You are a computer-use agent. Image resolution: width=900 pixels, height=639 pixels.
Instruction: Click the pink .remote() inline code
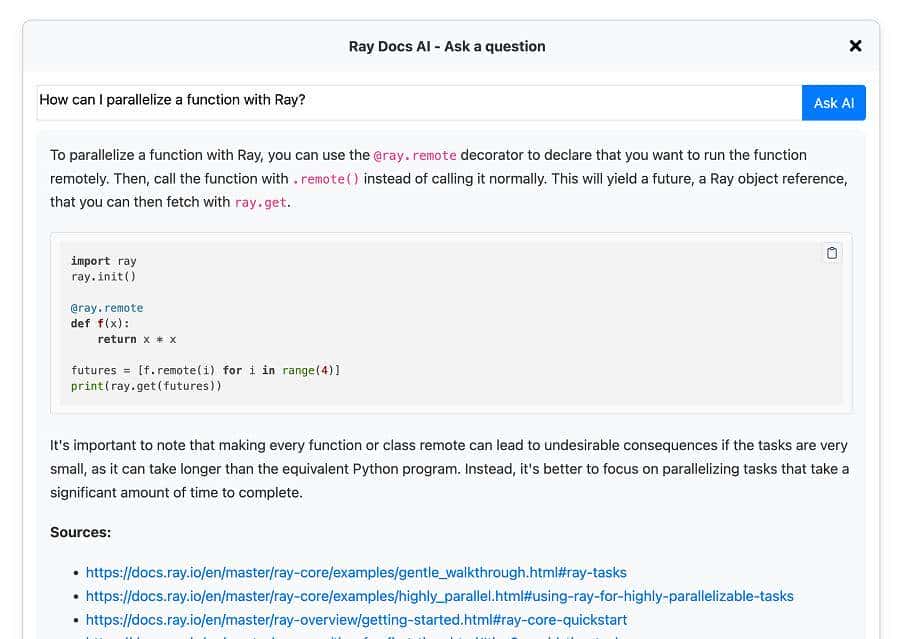click(x=326, y=179)
